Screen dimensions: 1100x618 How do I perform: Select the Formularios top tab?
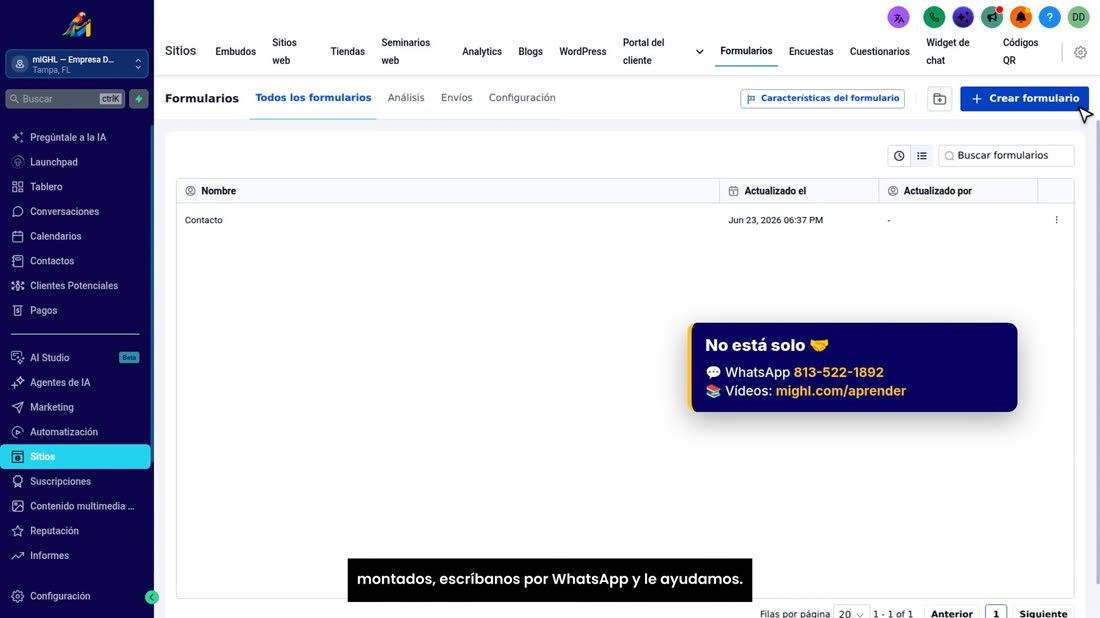tap(746, 51)
